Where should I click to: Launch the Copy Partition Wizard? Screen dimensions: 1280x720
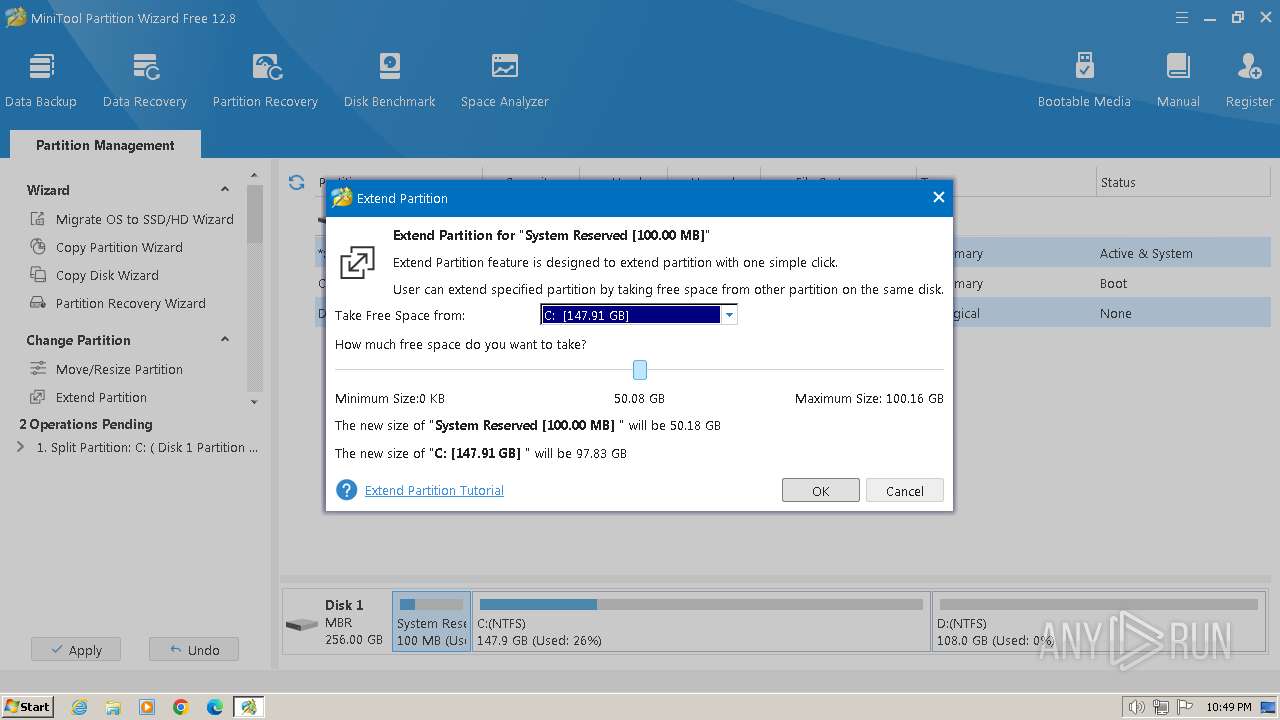[x=107, y=247]
